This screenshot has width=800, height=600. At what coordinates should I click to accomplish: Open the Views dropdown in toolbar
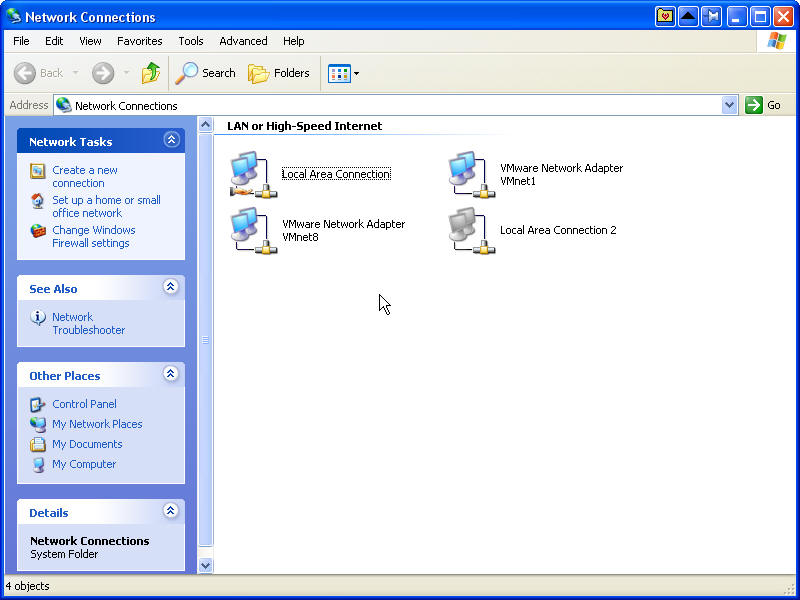[343, 73]
